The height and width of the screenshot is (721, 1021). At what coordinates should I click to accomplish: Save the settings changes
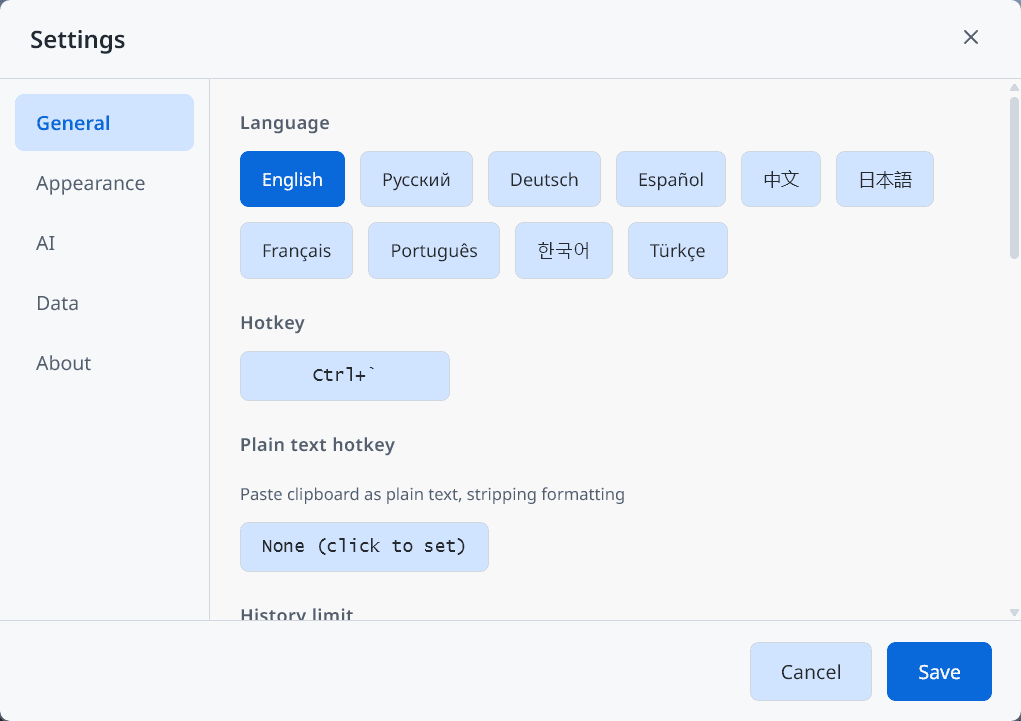tap(938, 671)
